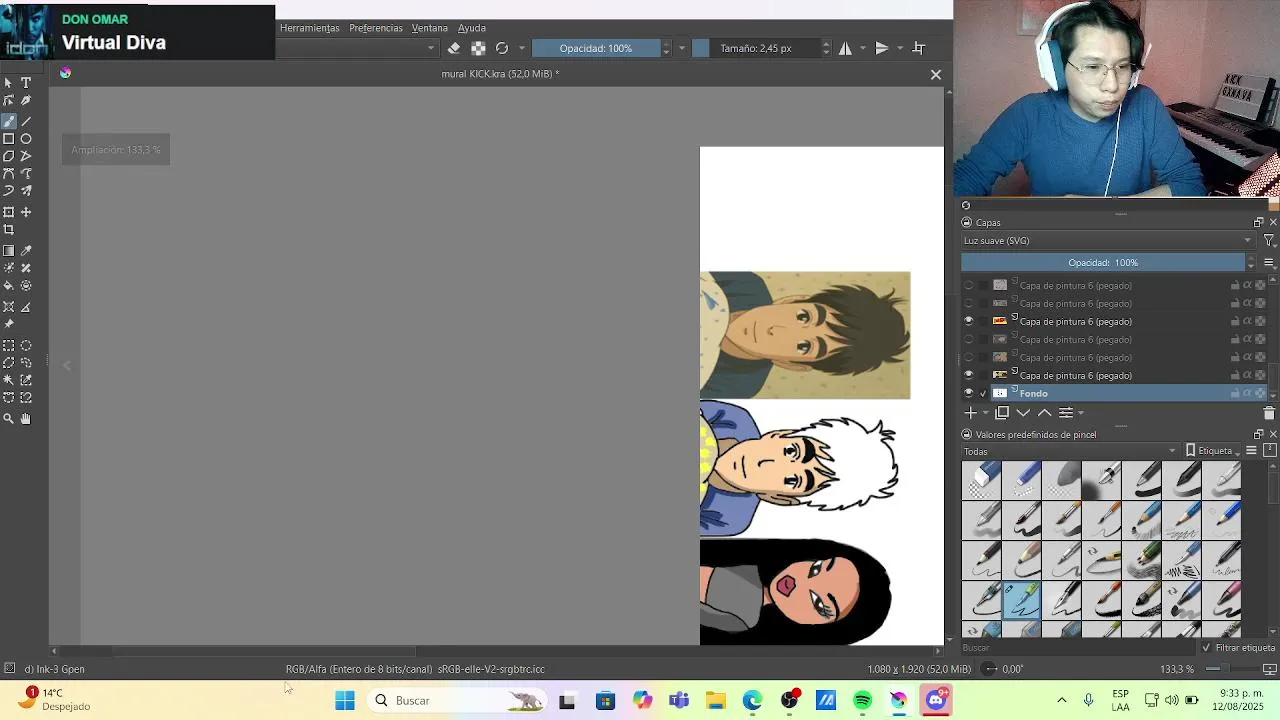Toggle vertical mirror mode

click(x=881, y=48)
